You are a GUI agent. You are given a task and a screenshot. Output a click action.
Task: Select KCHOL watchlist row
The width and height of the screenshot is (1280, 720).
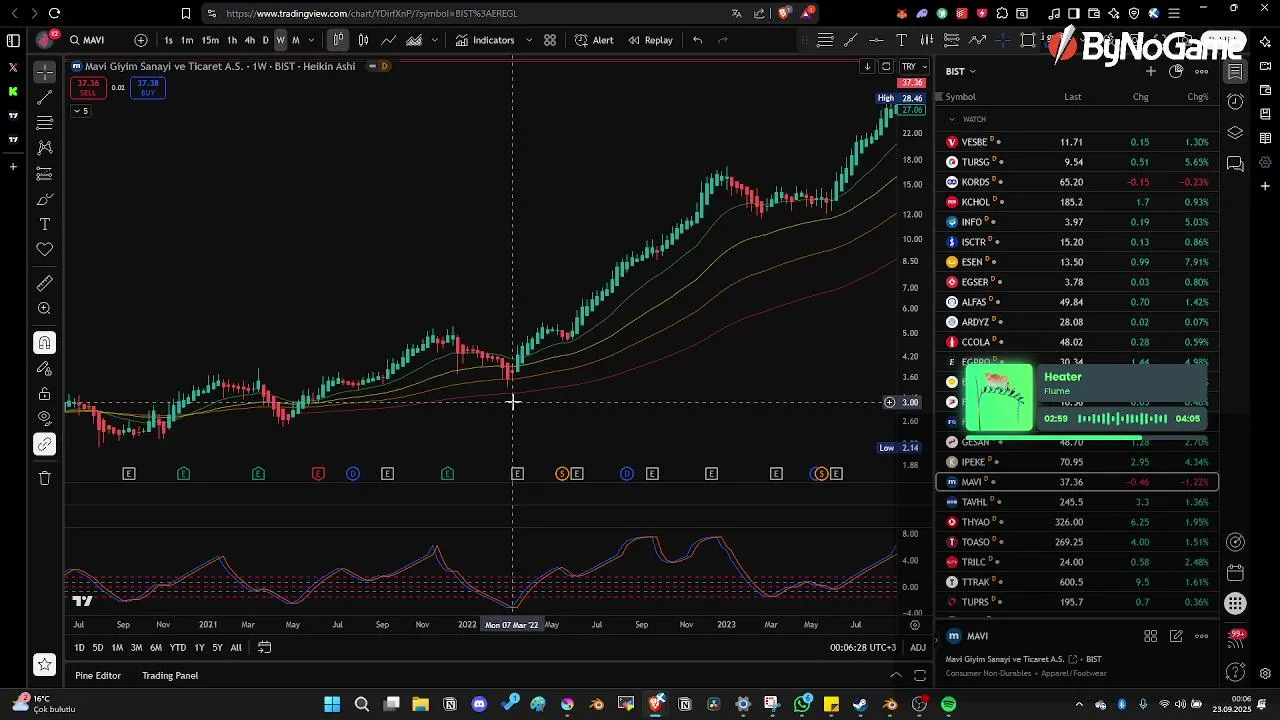(x=1077, y=202)
